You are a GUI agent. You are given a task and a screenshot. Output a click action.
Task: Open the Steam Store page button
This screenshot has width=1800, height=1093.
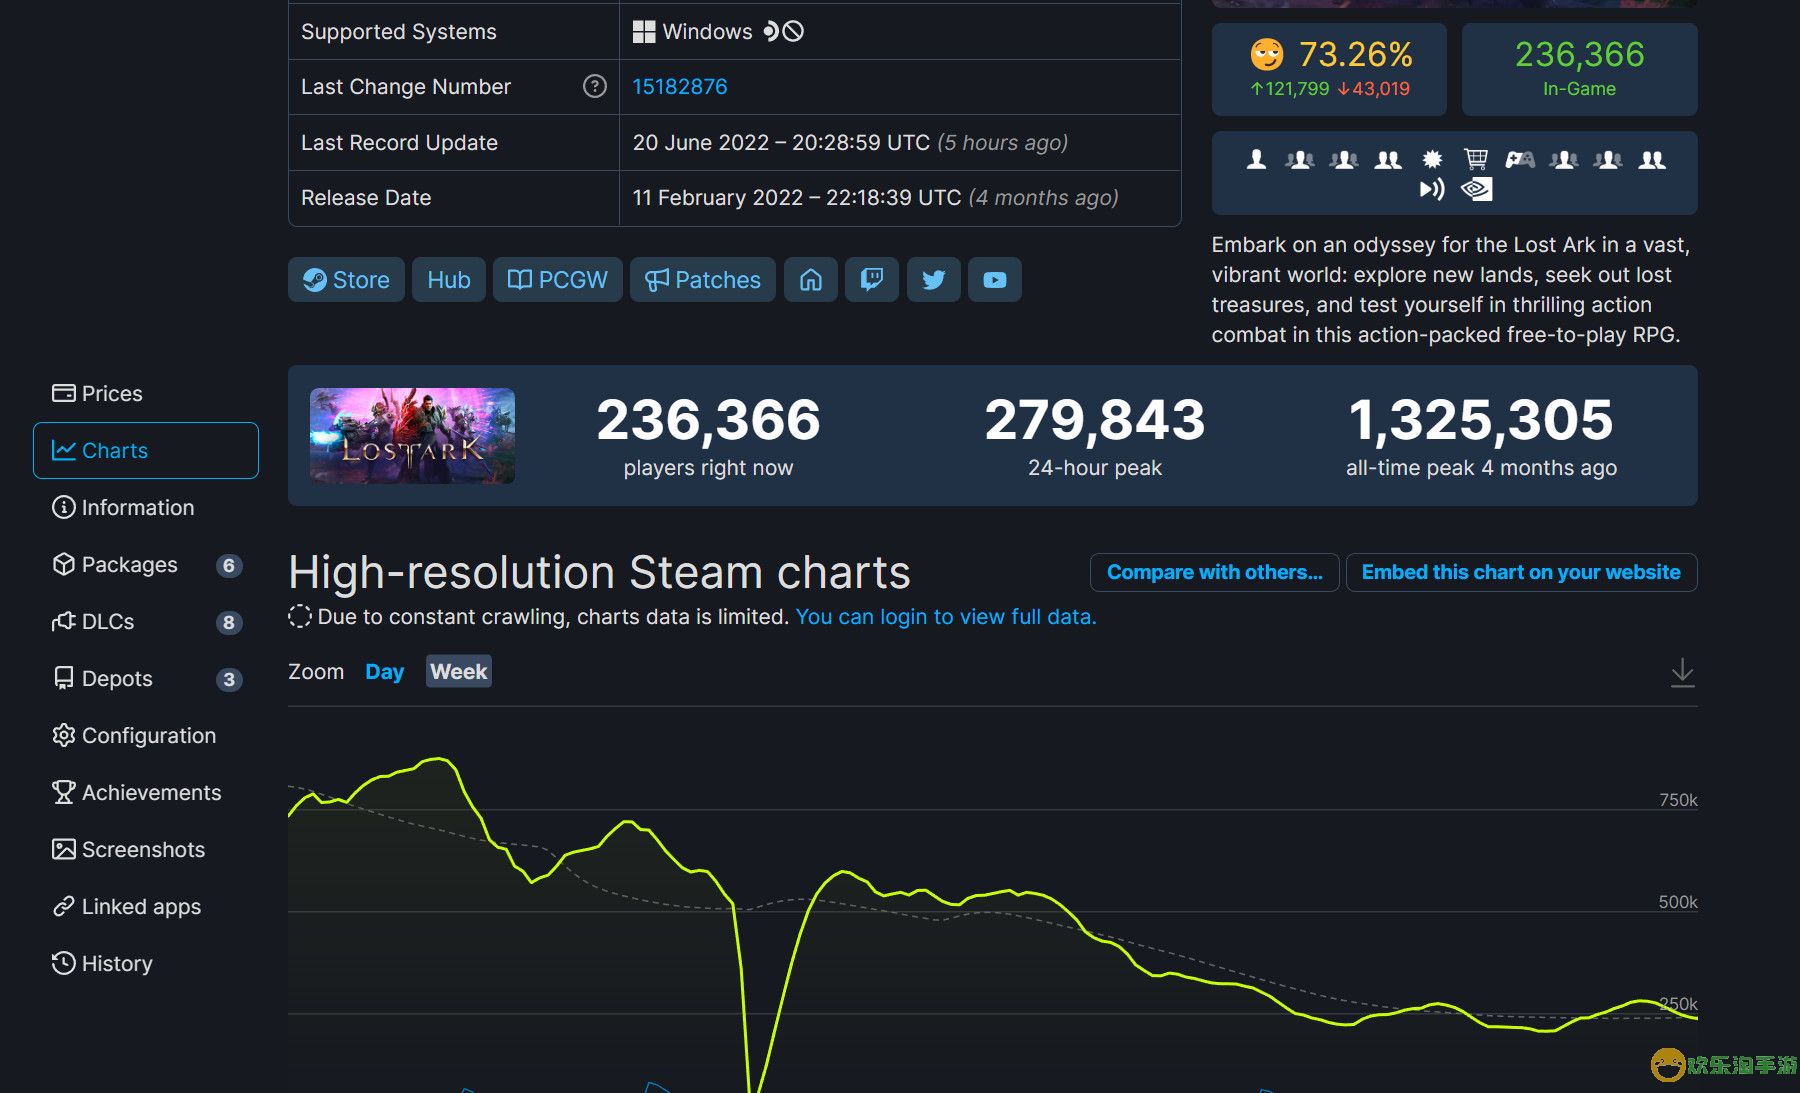(346, 280)
